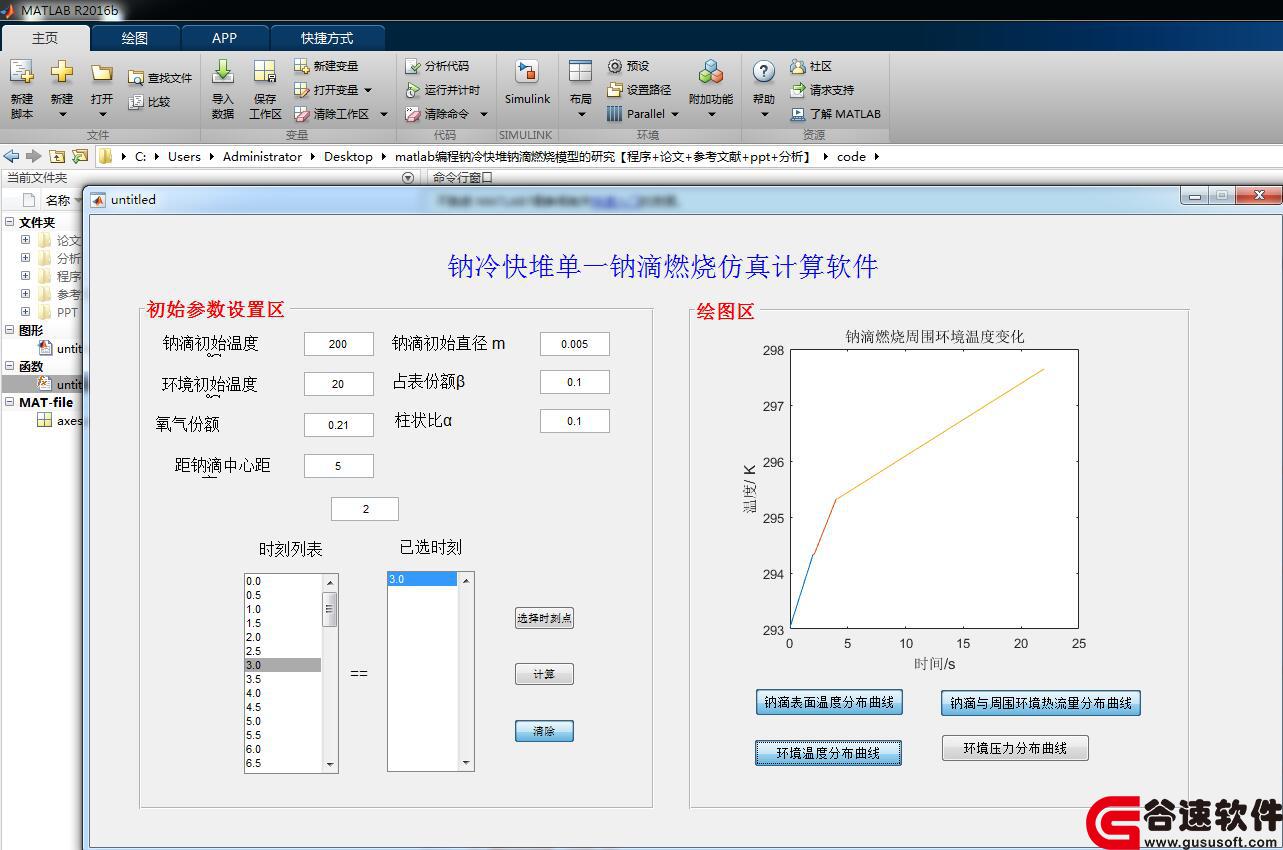This screenshot has width=1283, height=850.
Task: Click Desktop in the address path
Action: pyautogui.click(x=348, y=156)
